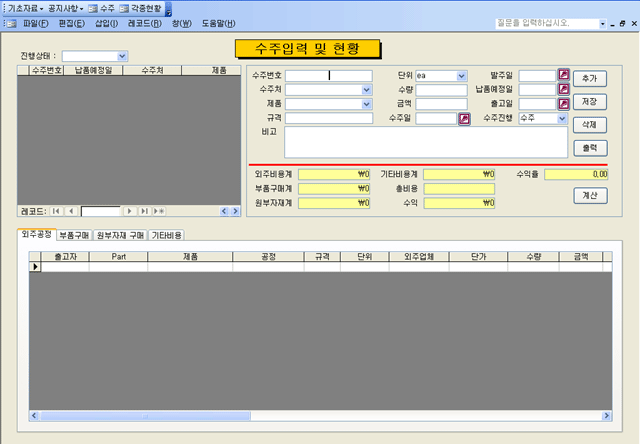Viewport: 640px width, 444px height.
Task: Click 납품예정일 column header in order list
Action: pos(93,70)
